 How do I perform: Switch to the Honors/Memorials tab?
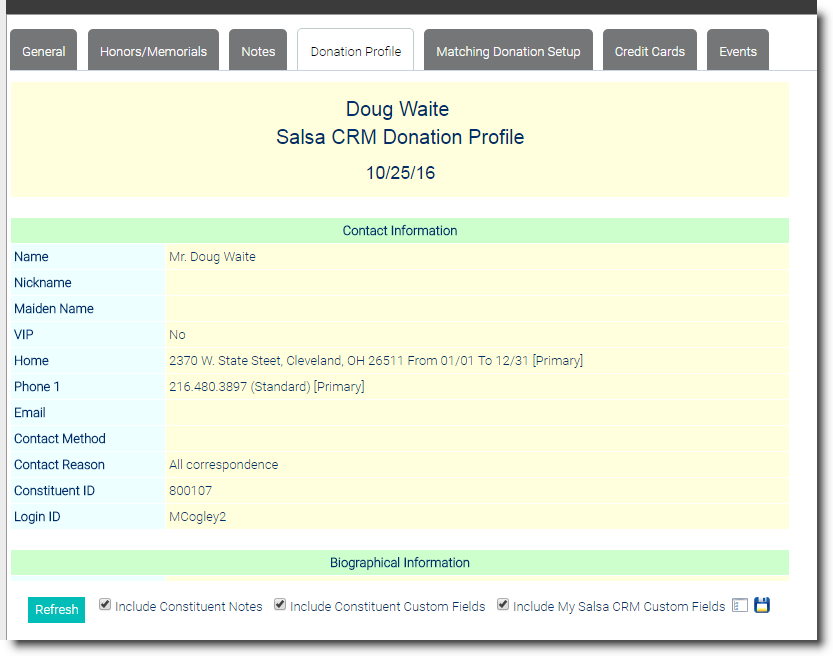[x=154, y=51]
